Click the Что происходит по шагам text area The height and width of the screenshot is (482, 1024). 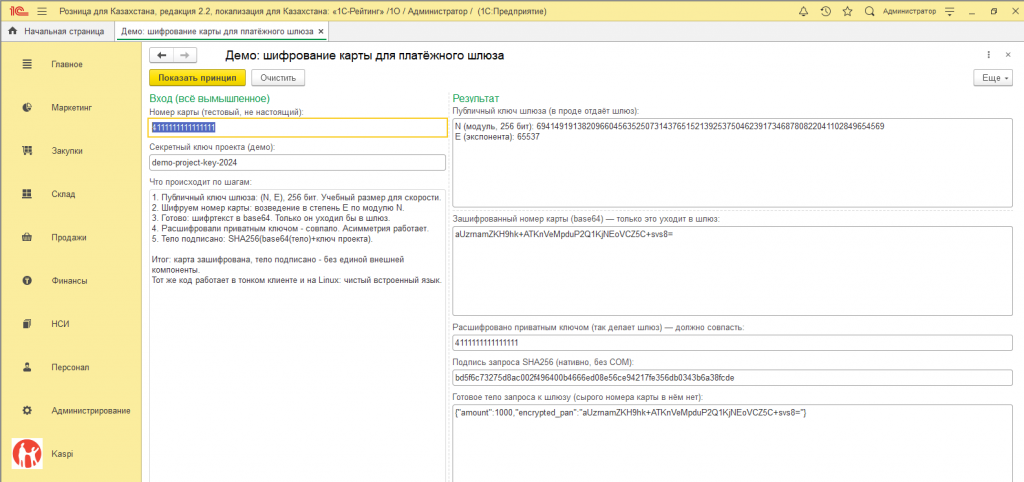tap(298, 336)
